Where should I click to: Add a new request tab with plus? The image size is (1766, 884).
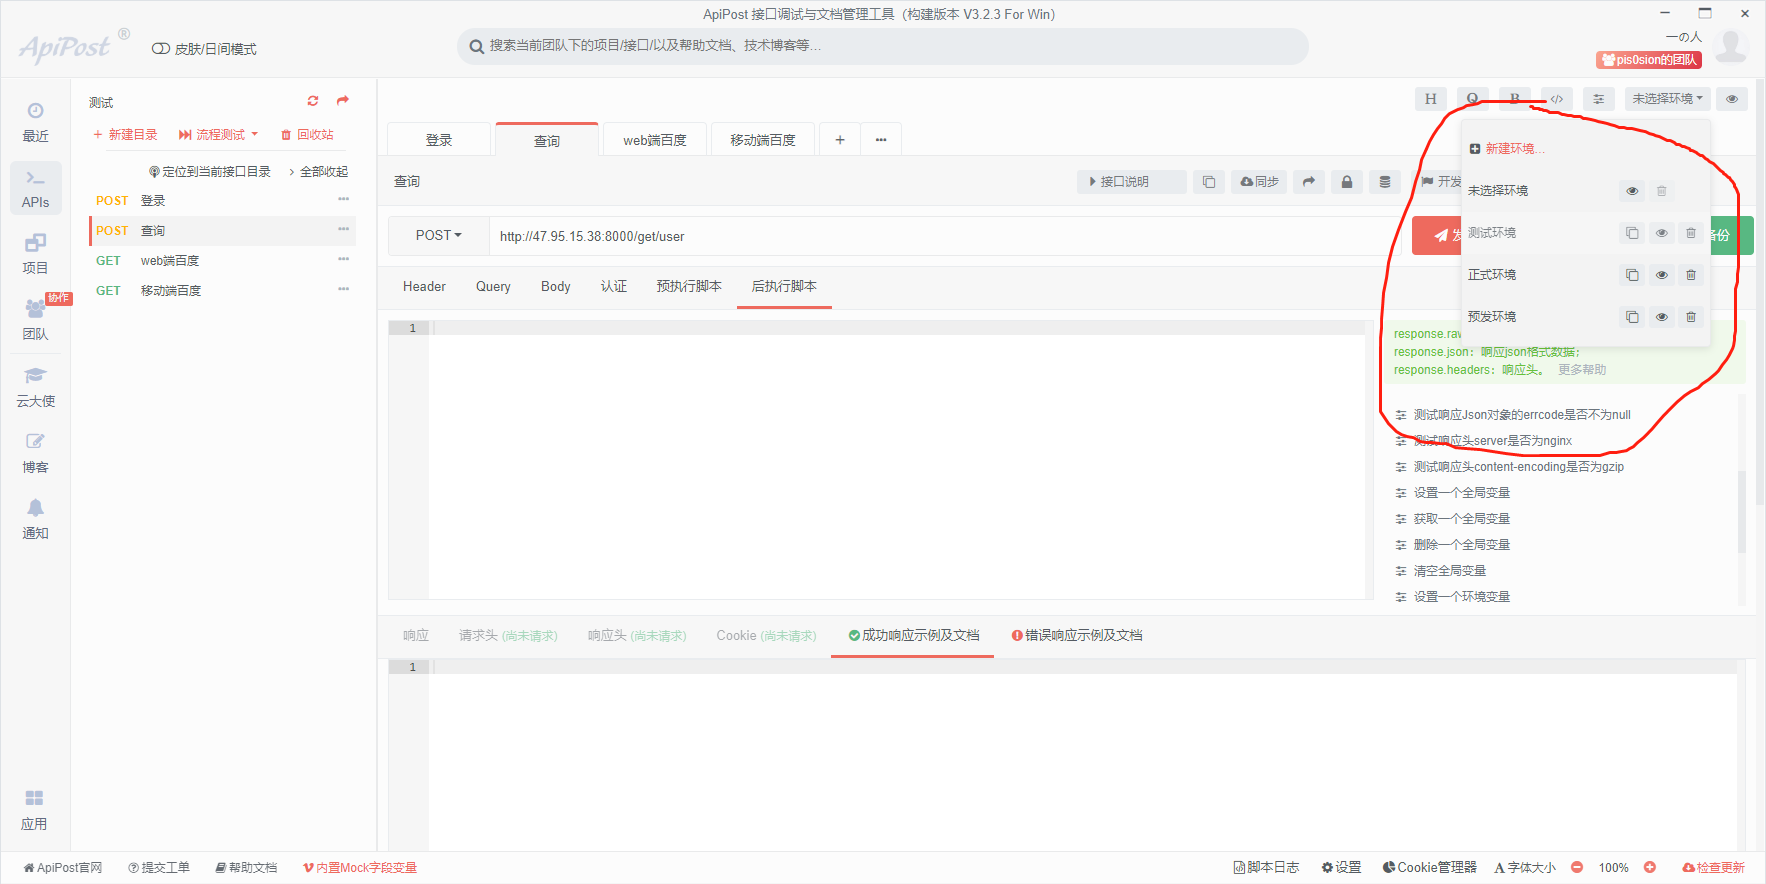pos(840,140)
